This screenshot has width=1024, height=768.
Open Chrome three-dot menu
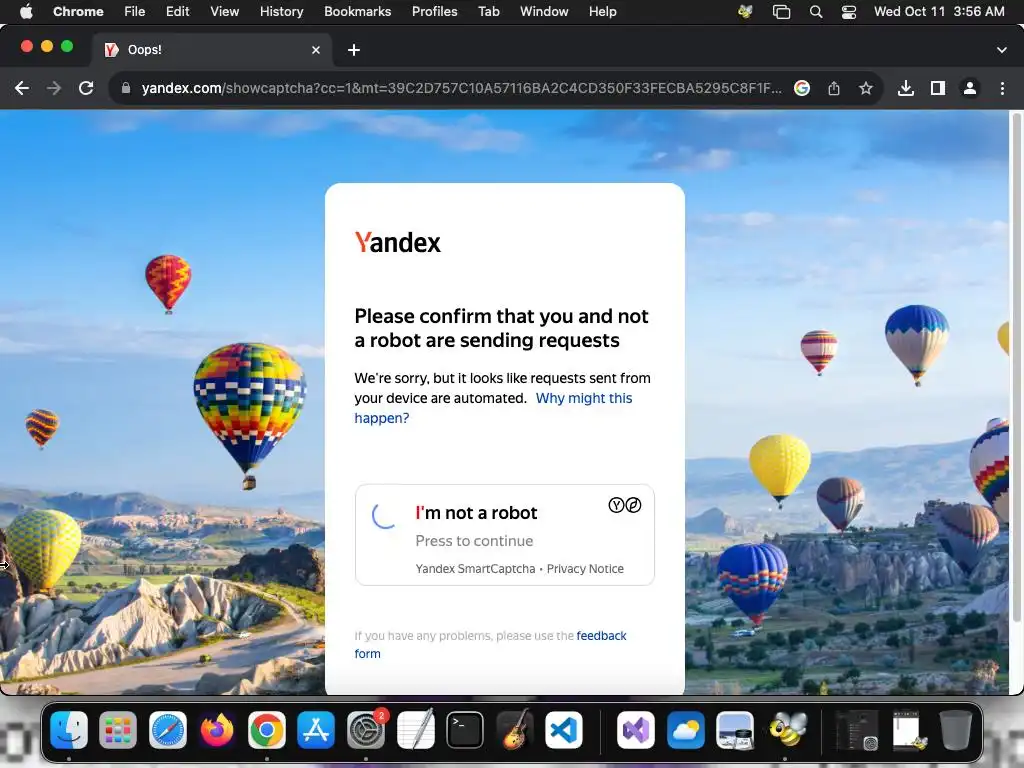point(1002,88)
